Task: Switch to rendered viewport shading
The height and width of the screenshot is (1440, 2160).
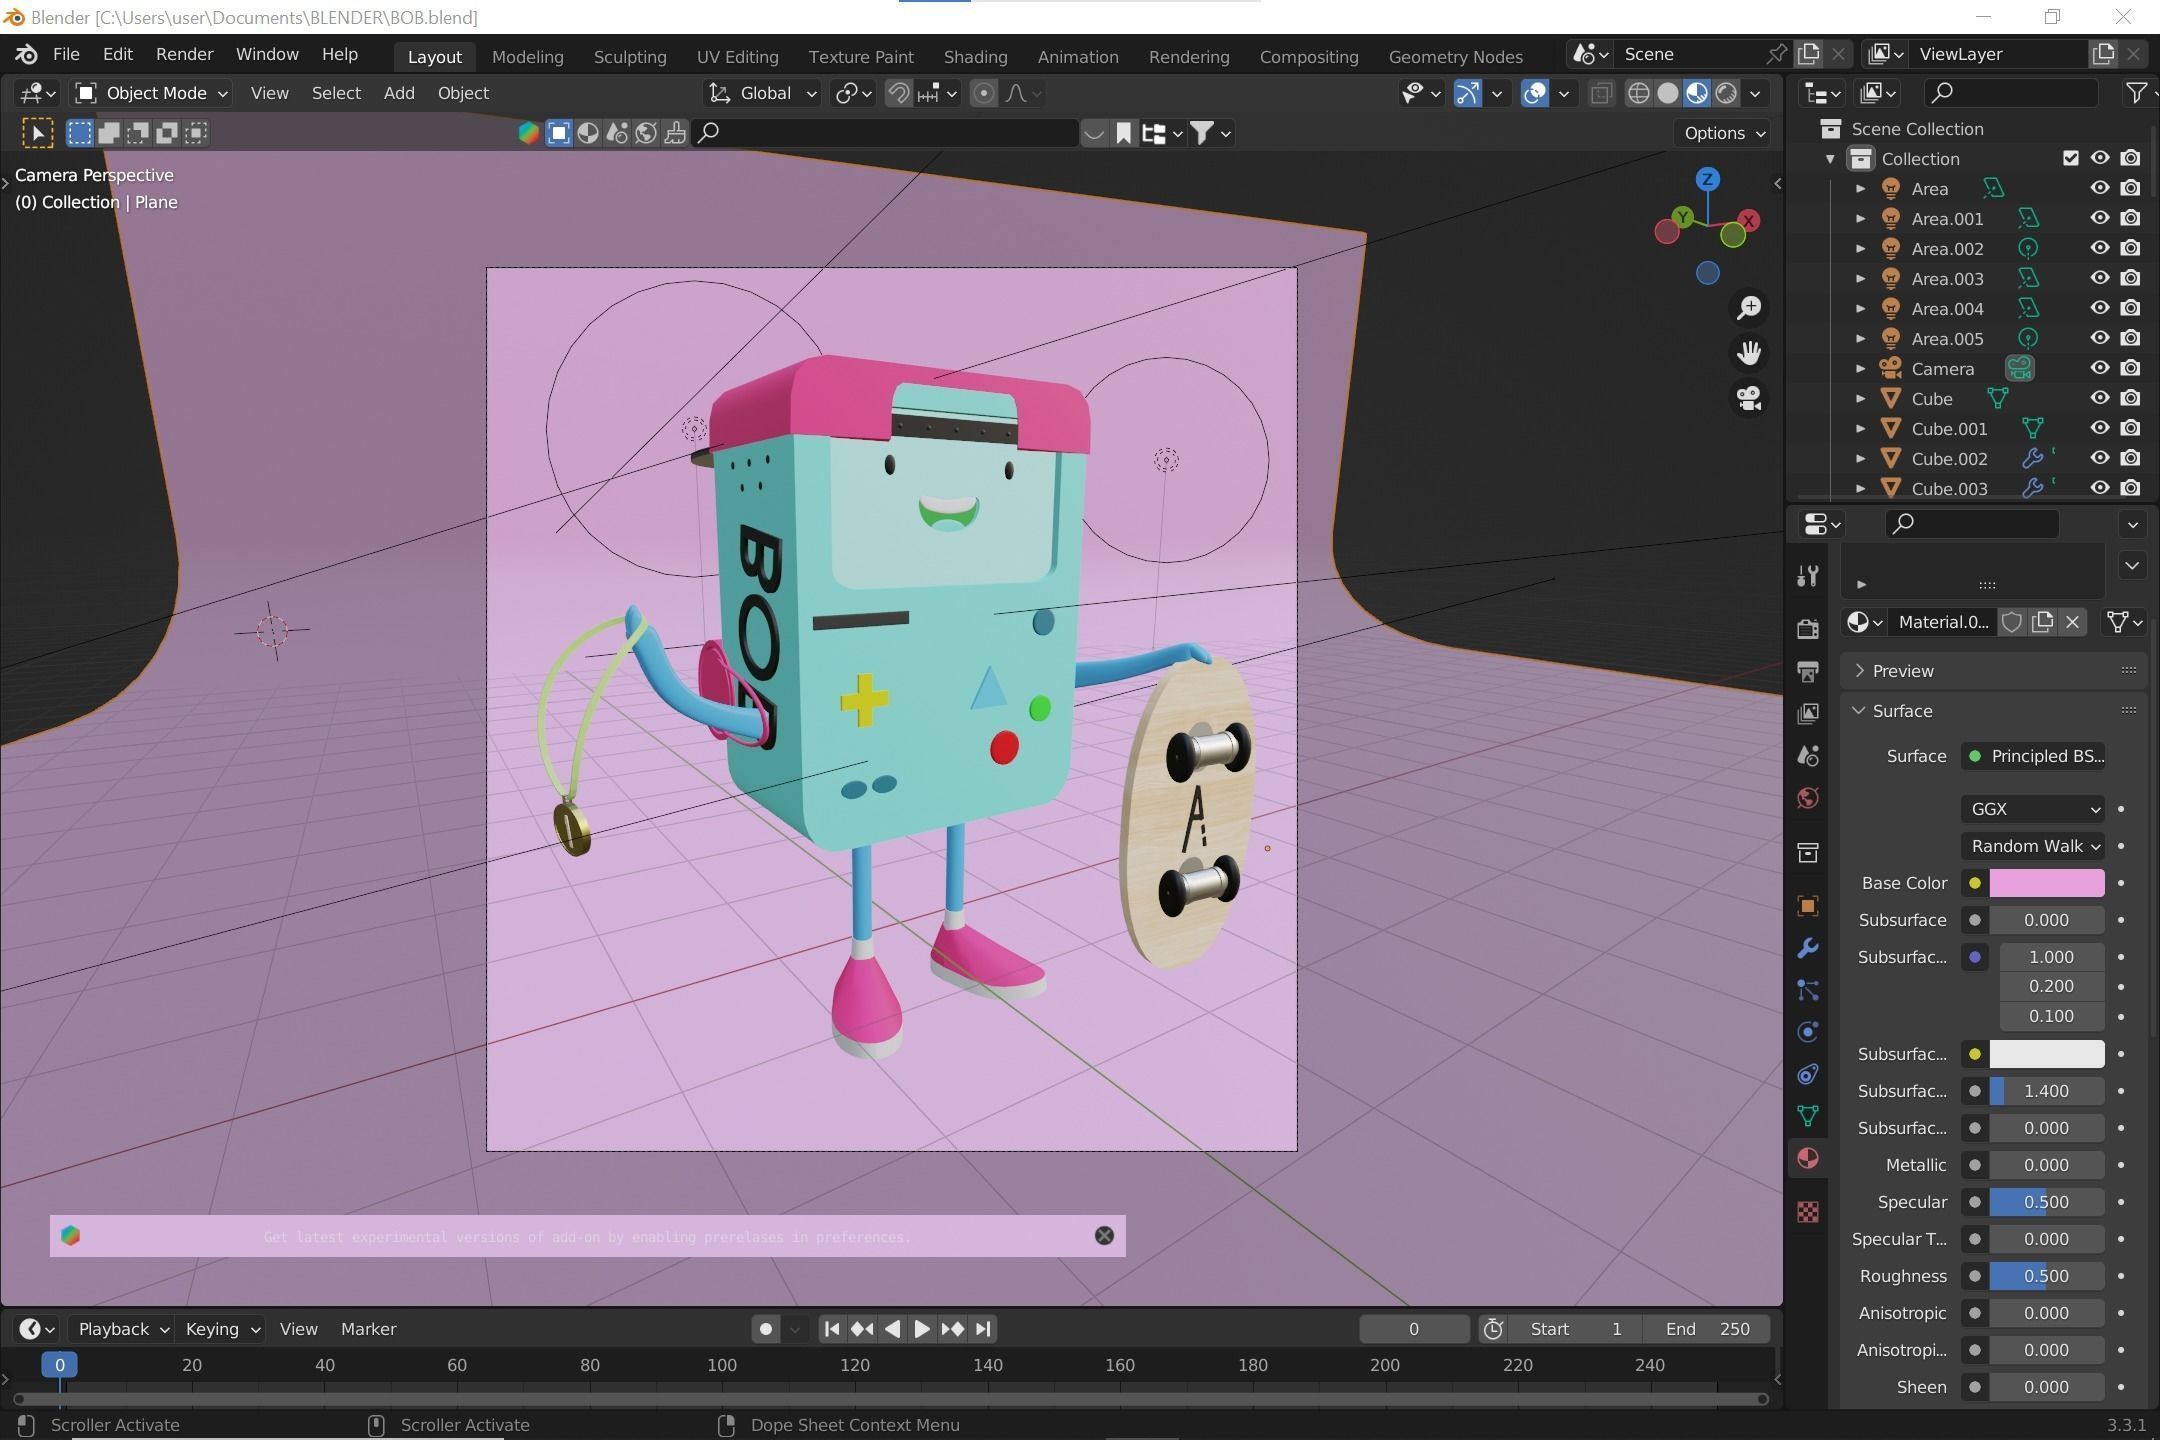Action: pyautogui.click(x=1726, y=93)
